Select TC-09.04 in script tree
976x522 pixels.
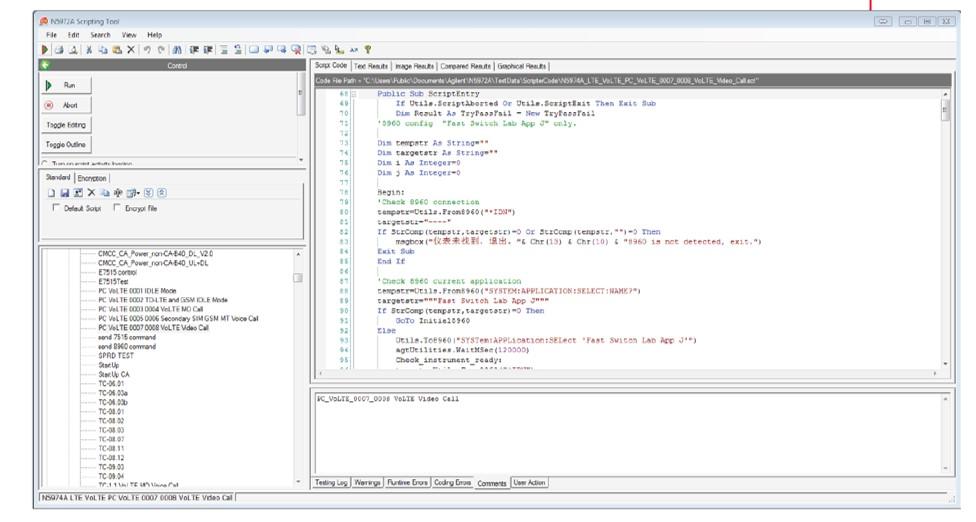(111, 477)
